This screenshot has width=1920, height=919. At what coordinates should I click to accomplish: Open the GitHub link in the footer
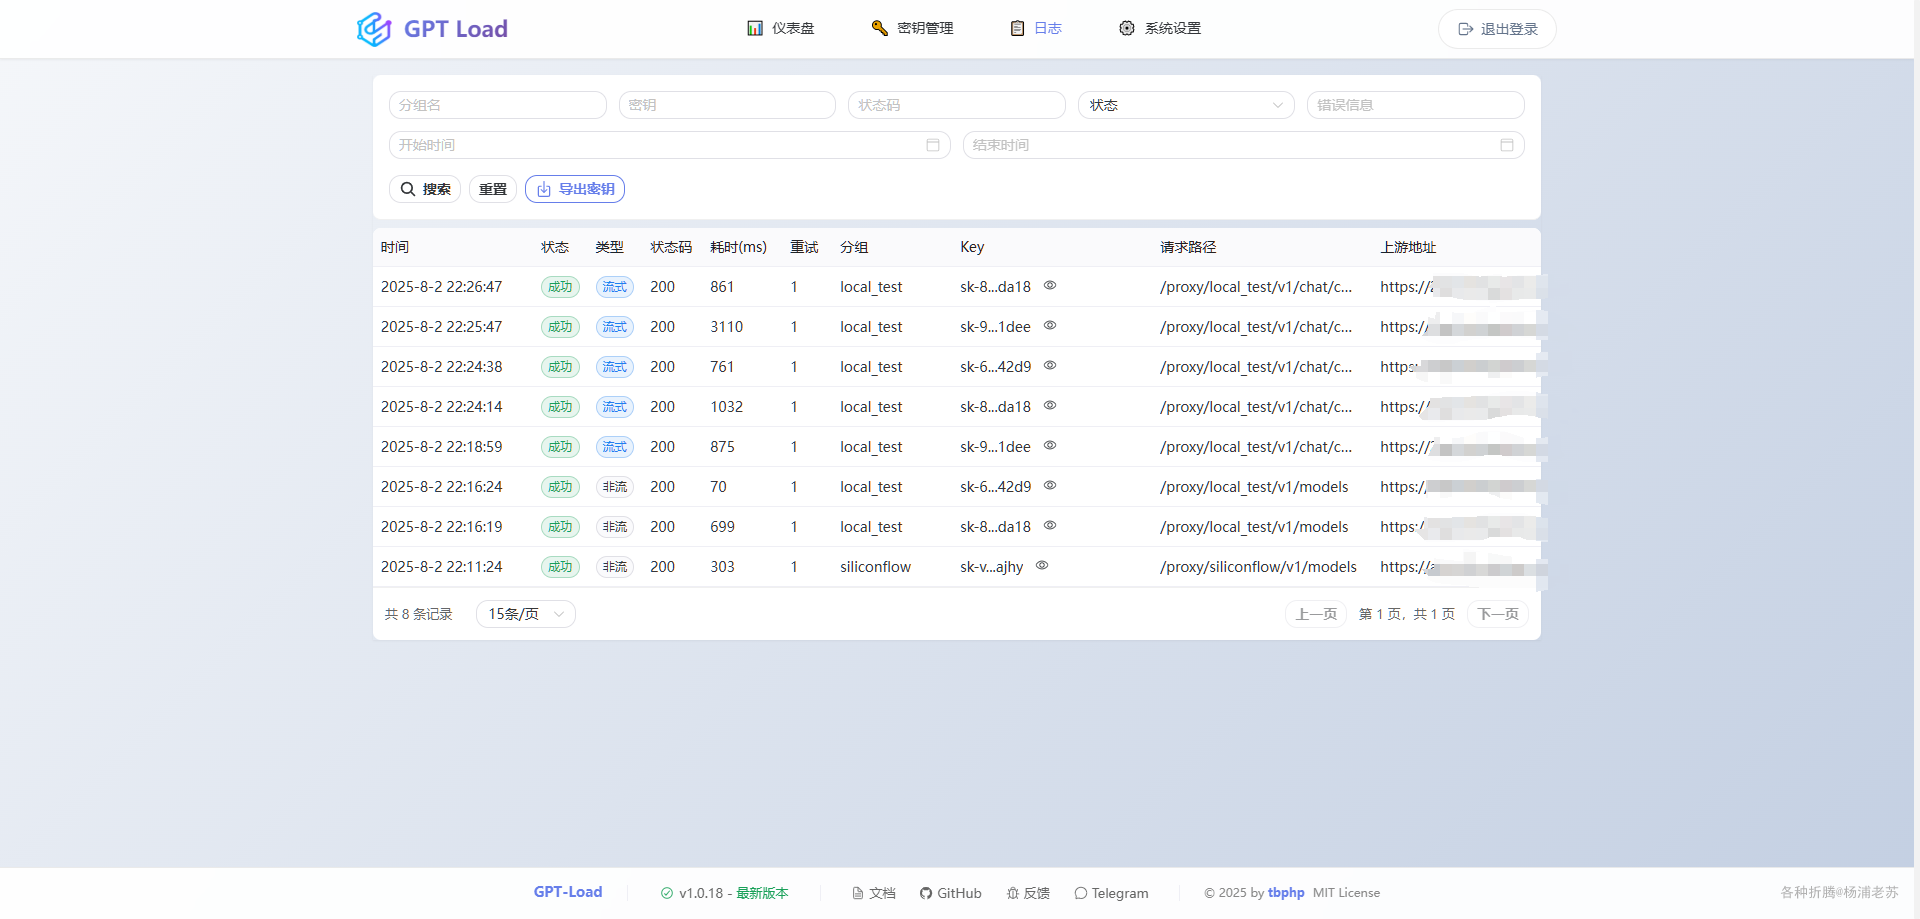click(x=950, y=893)
